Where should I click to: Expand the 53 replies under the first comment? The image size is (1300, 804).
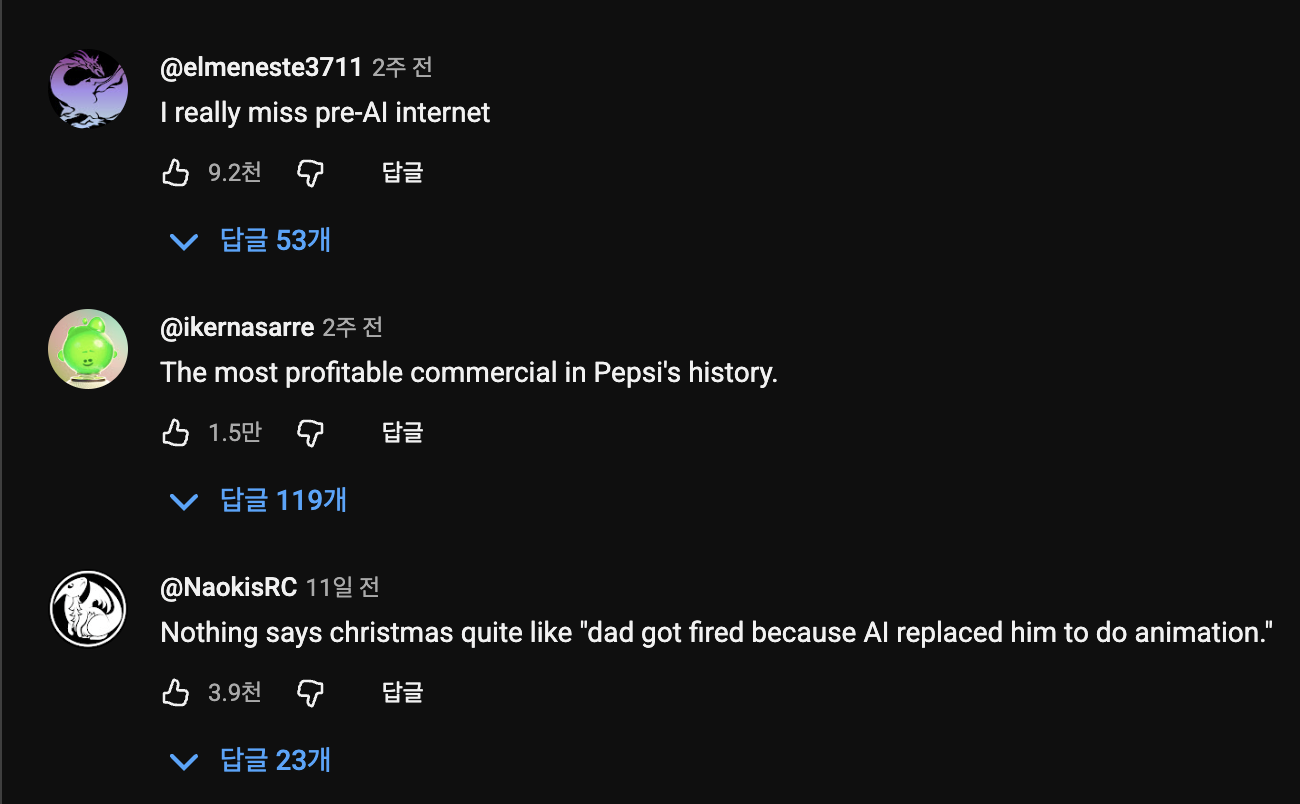275,240
